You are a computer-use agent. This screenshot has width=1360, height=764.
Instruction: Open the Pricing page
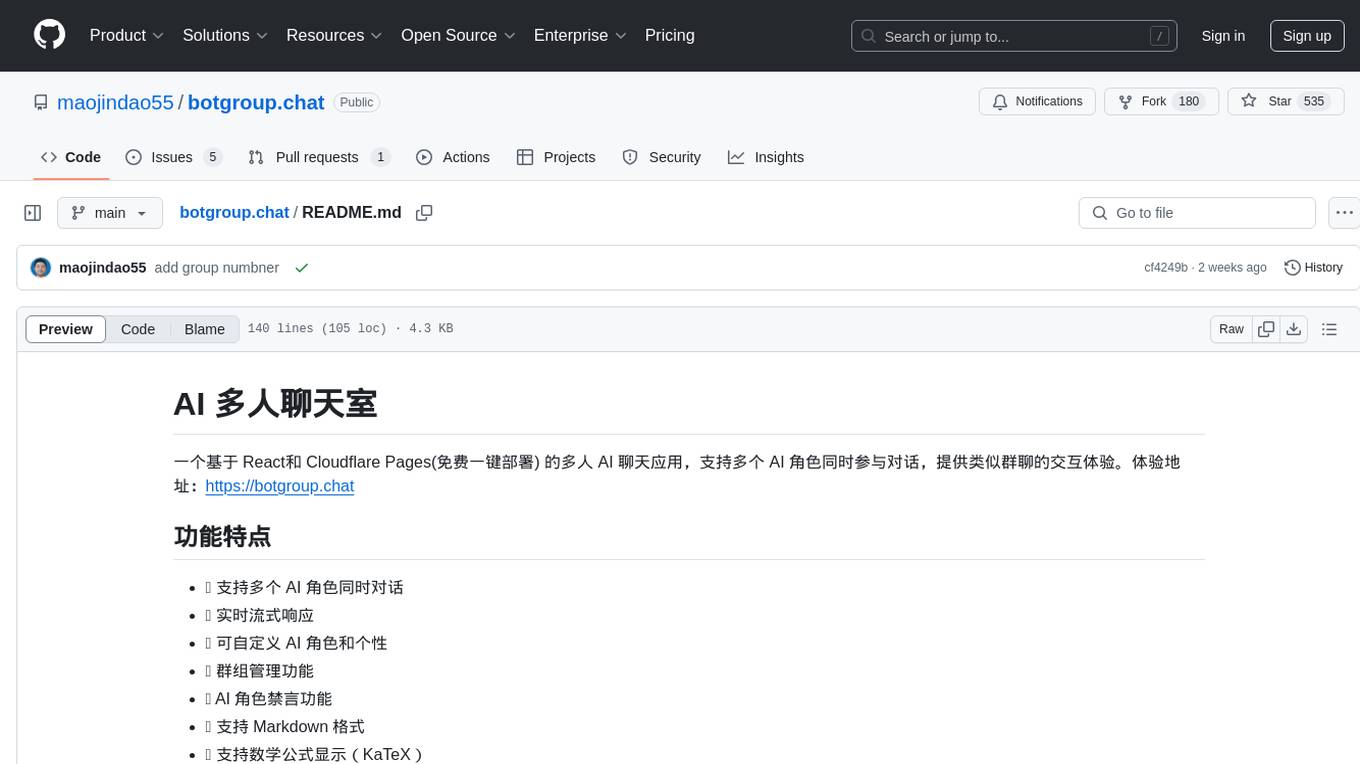(x=670, y=35)
